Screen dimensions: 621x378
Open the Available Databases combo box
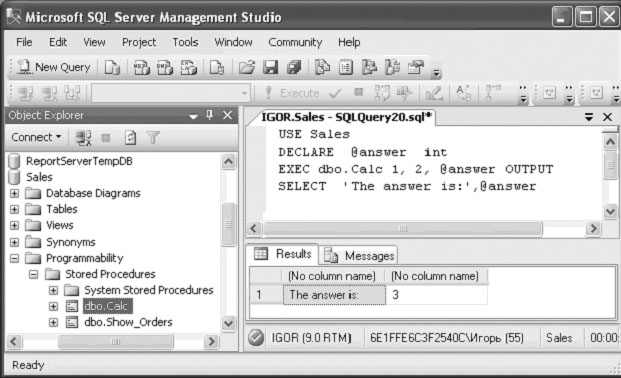pos(171,94)
